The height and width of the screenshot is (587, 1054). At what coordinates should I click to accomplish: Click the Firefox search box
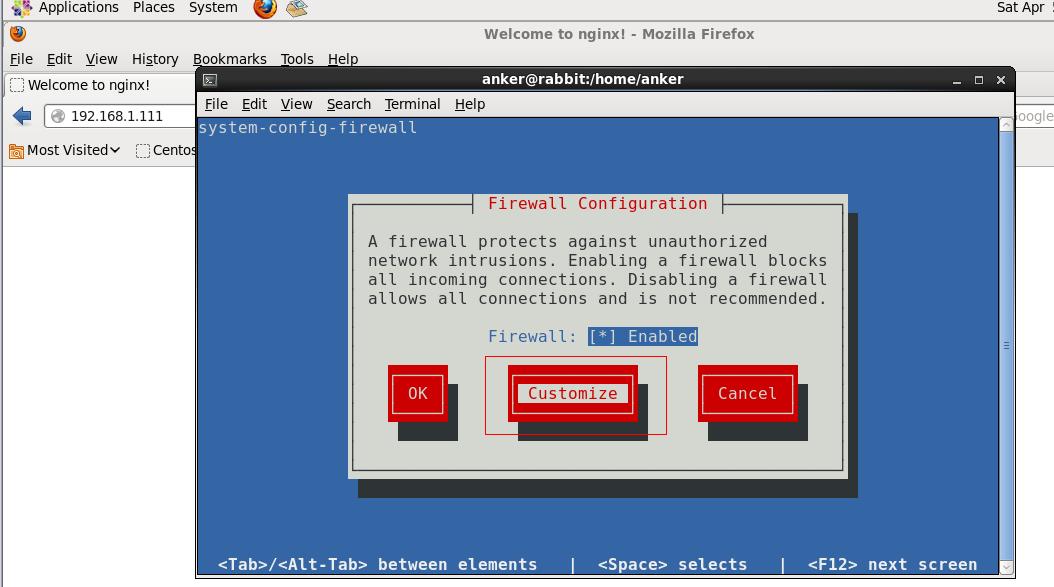point(1035,116)
